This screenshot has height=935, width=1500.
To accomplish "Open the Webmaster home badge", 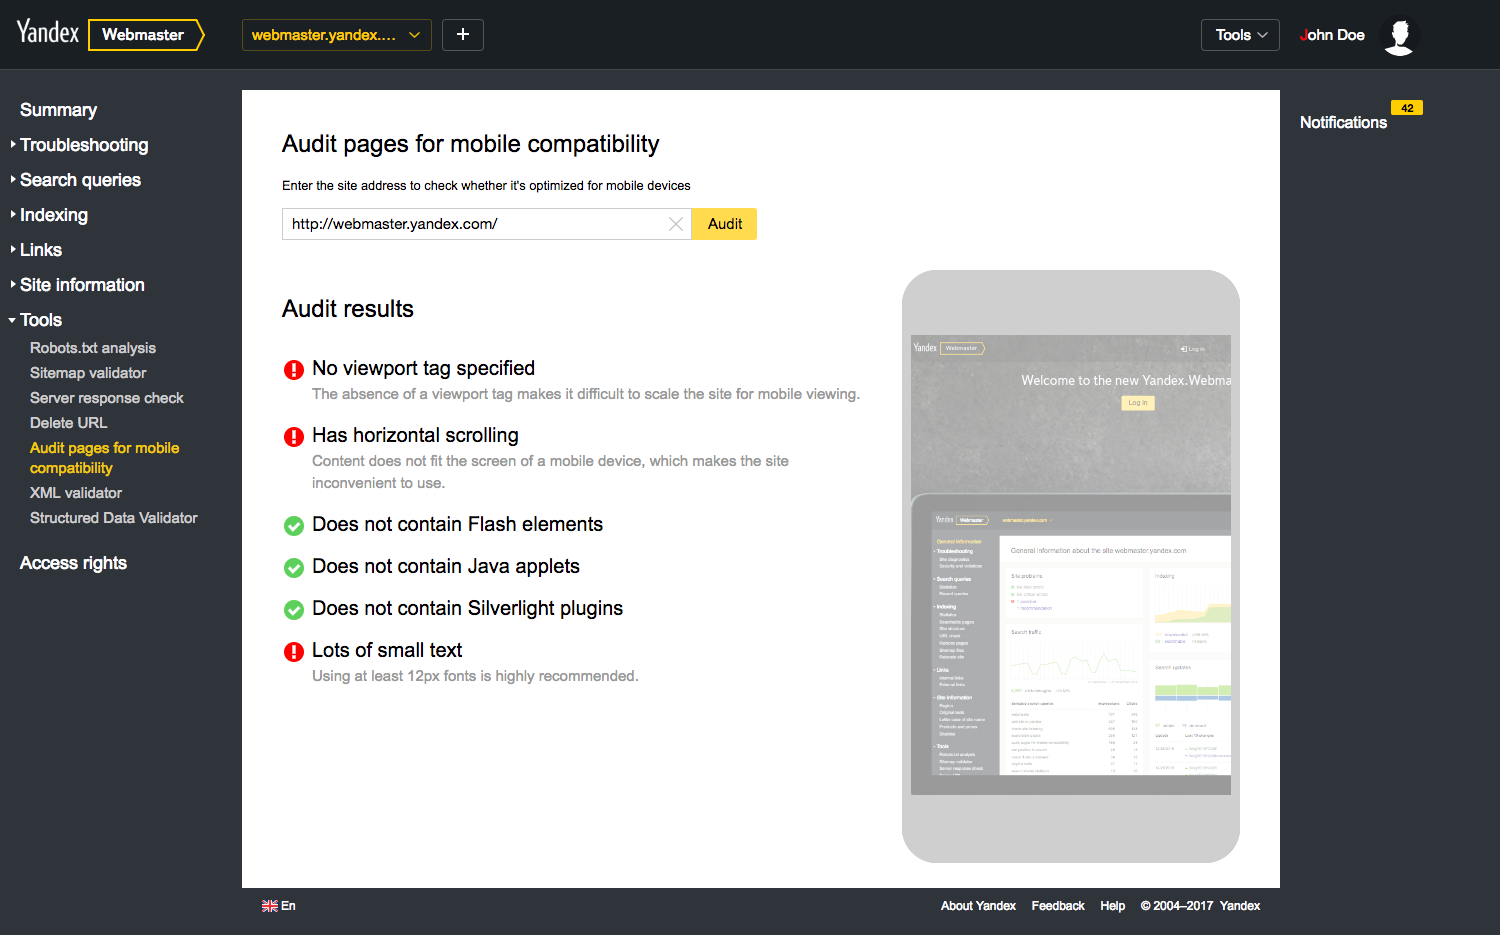I will coord(146,35).
